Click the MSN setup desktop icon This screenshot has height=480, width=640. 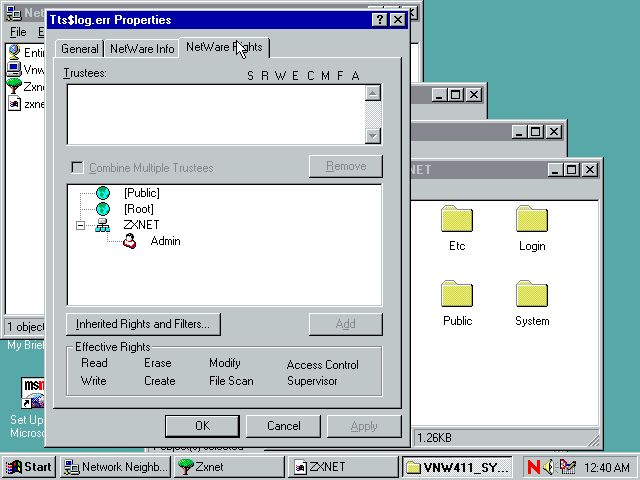click(x=33, y=393)
